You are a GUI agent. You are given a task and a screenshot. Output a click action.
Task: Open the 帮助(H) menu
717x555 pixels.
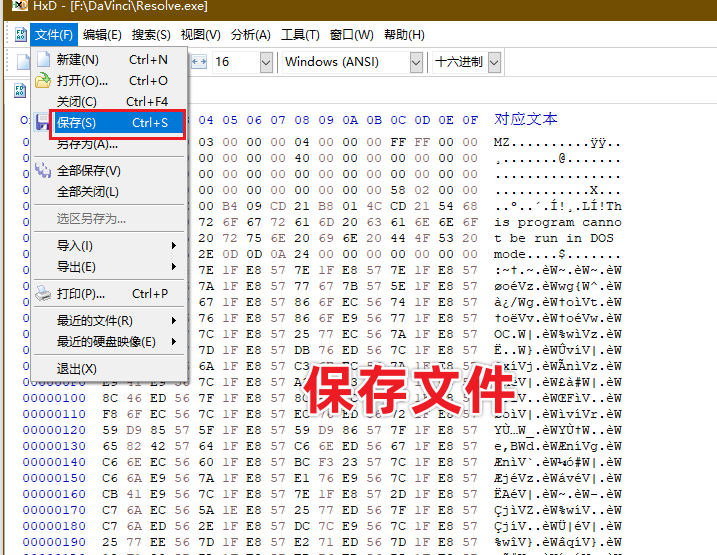click(404, 35)
